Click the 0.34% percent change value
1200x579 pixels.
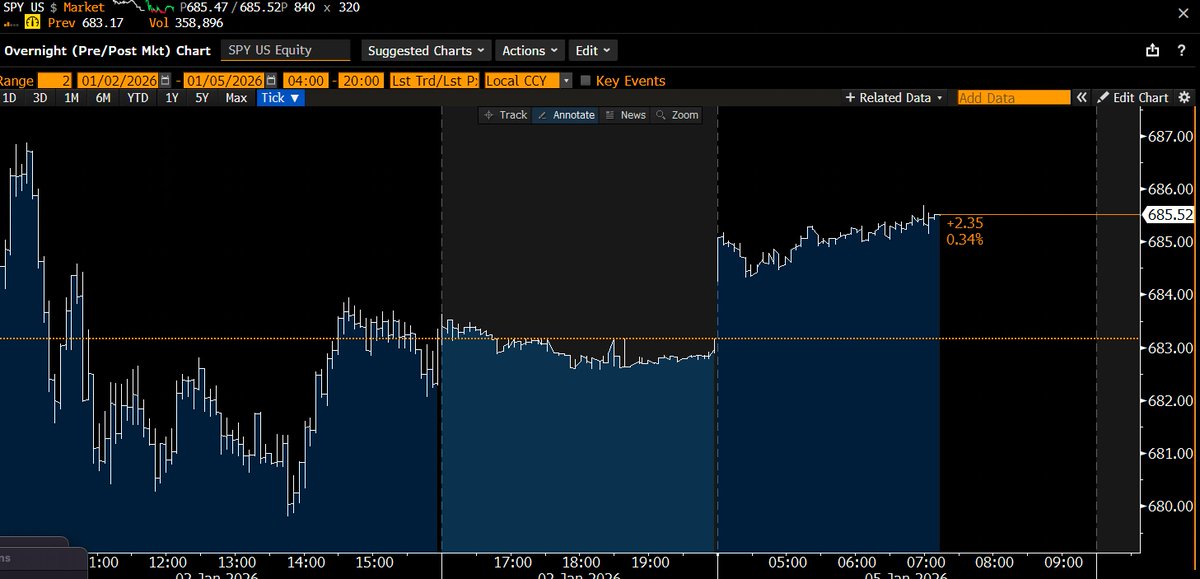965,240
